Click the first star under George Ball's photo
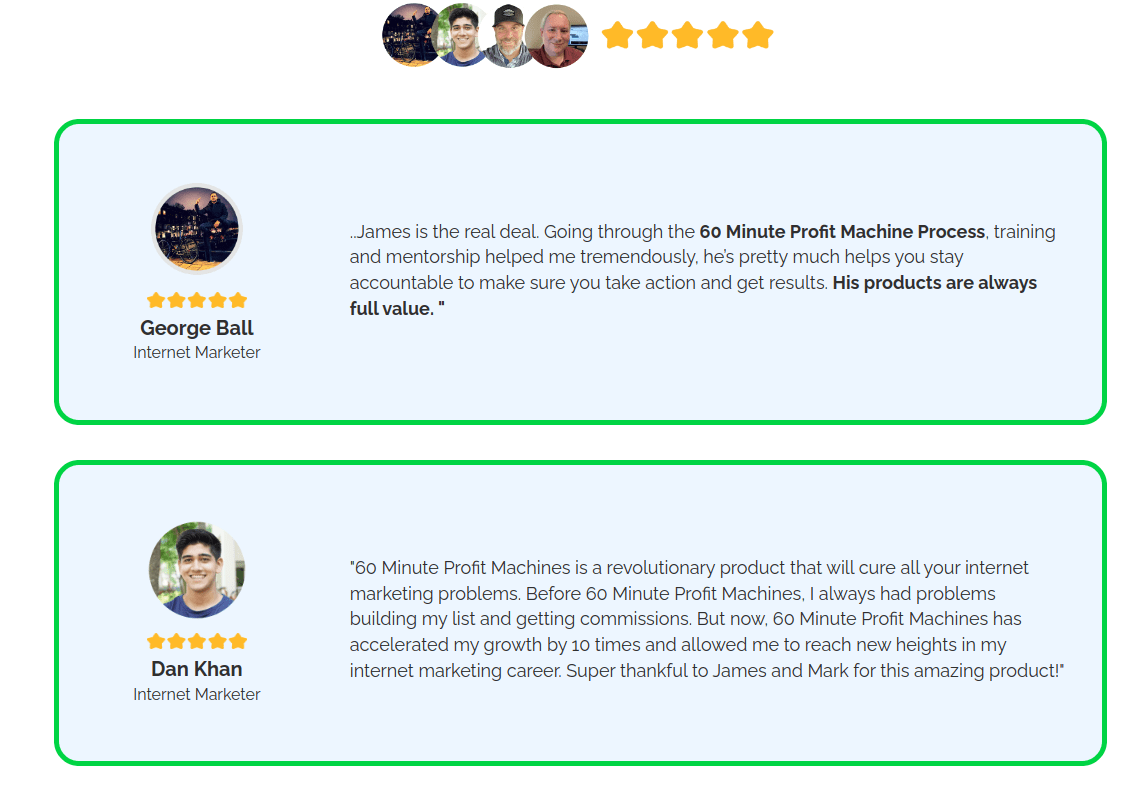Image resolution: width=1136 pixels, height=788 pixels. (x=156, y=300)
